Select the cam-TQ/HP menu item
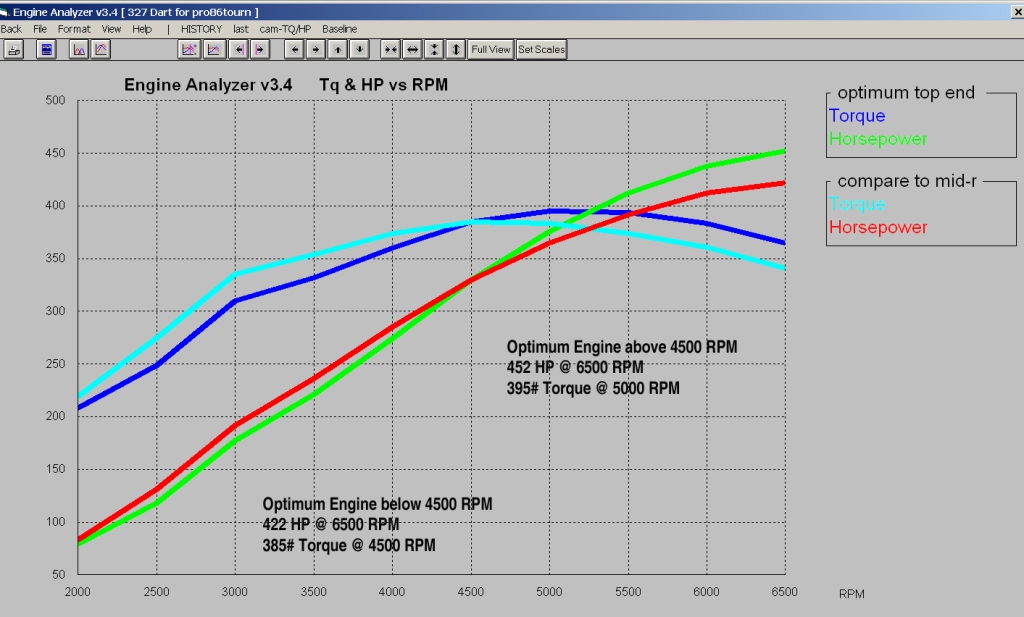The image size is (1024, 617). tap(285, 29)
